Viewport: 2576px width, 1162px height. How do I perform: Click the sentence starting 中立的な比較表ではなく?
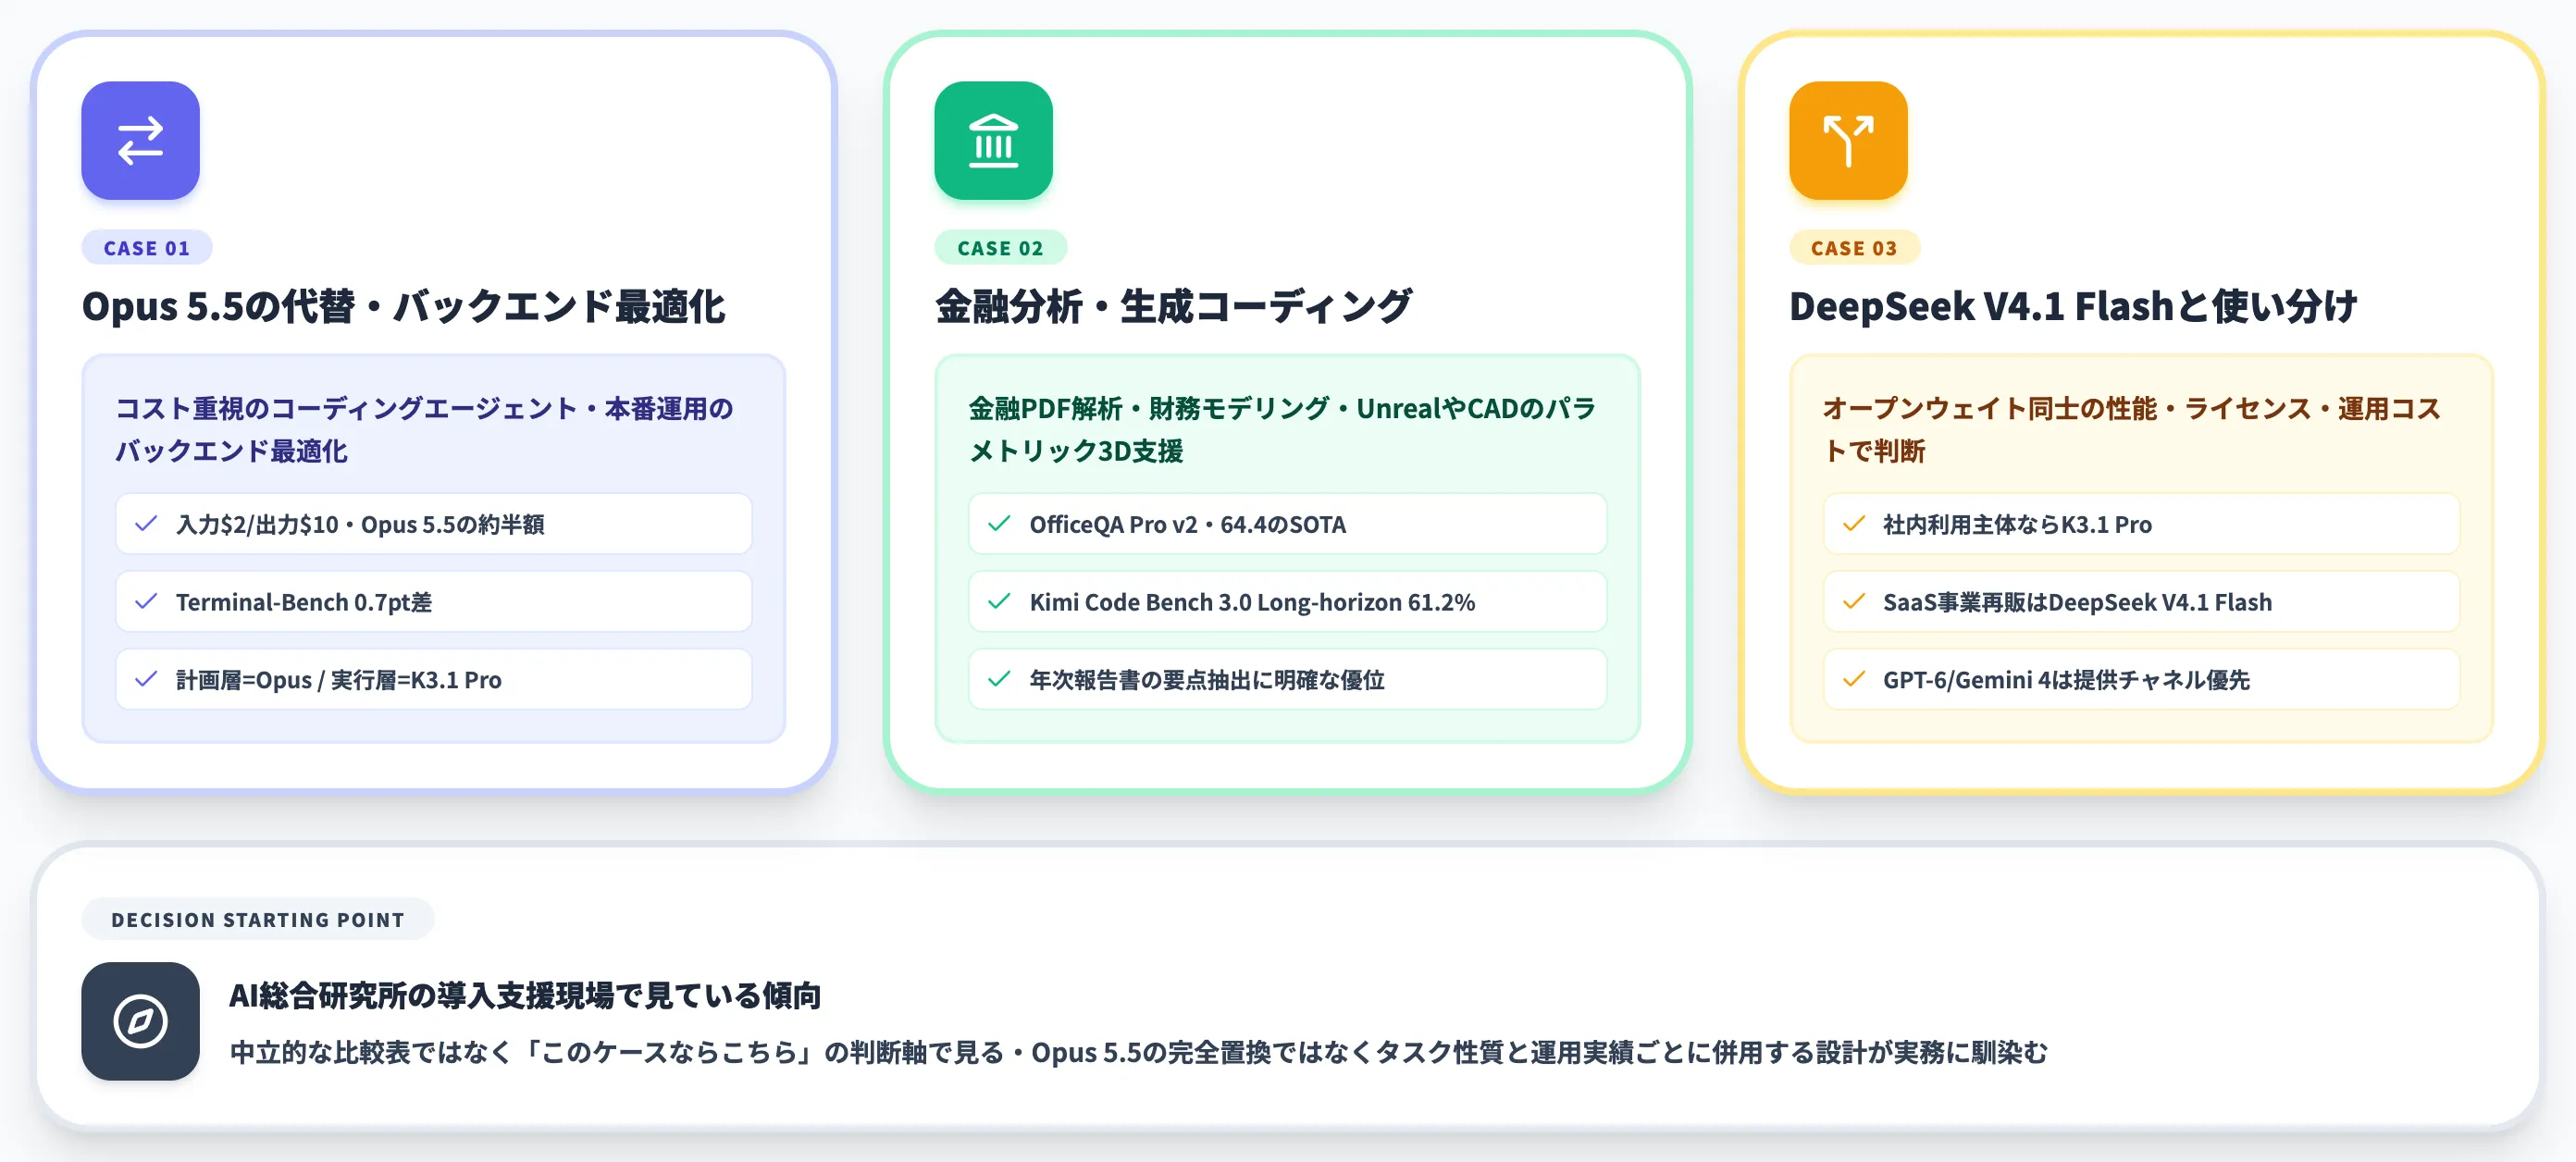1138,1052
